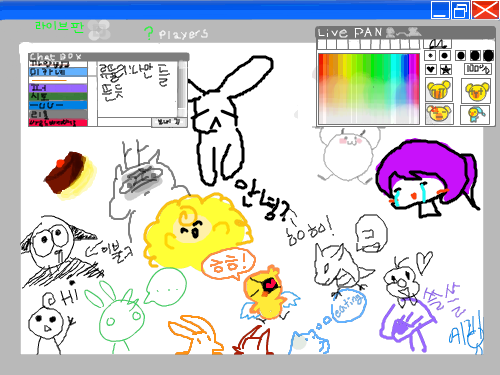
Task: Select the second smallest brush size
Action: 445,56
